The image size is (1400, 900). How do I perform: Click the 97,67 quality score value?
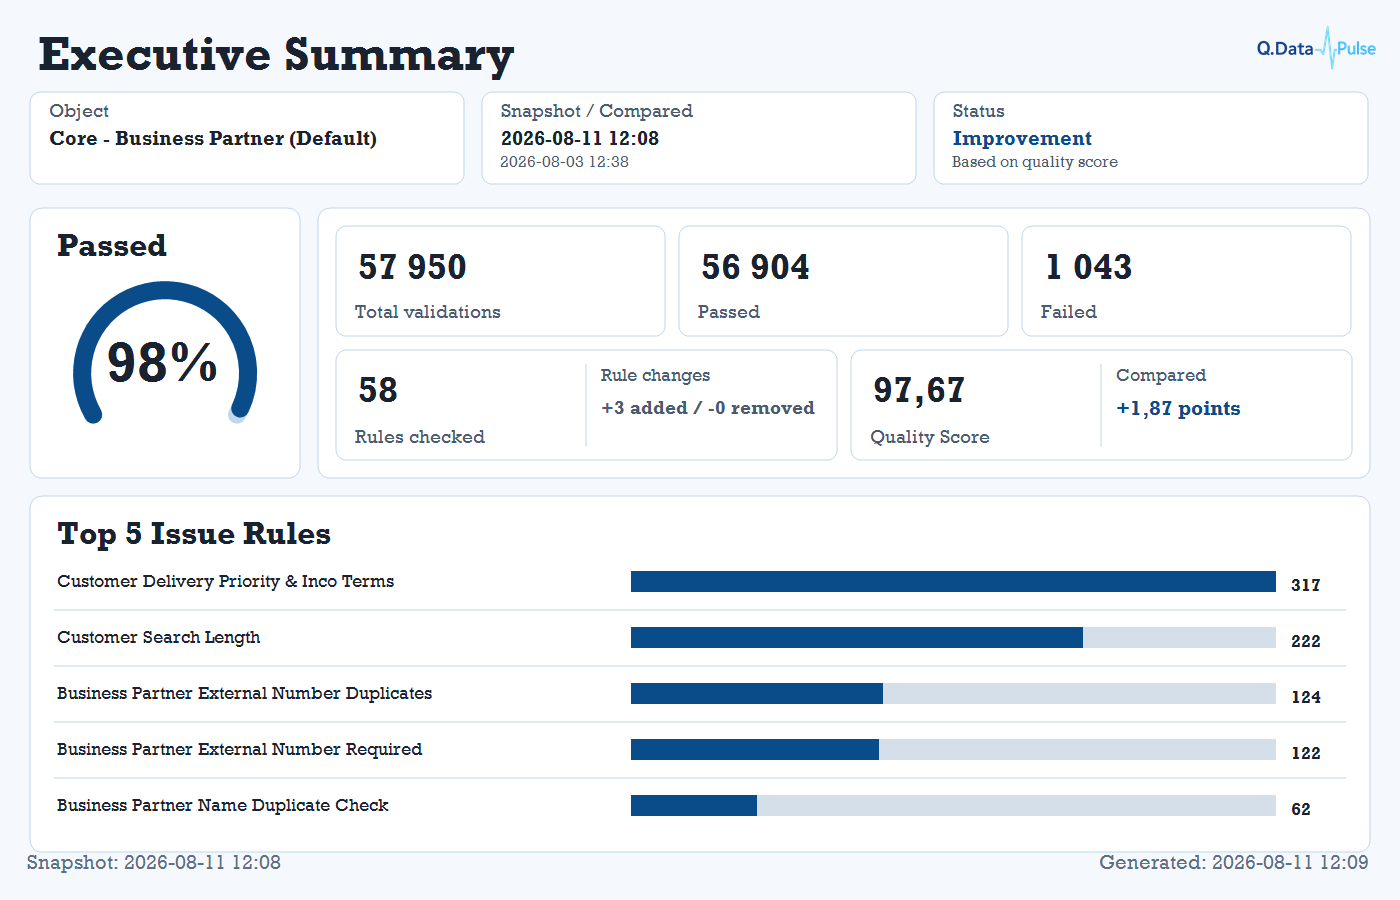point(919,390)
